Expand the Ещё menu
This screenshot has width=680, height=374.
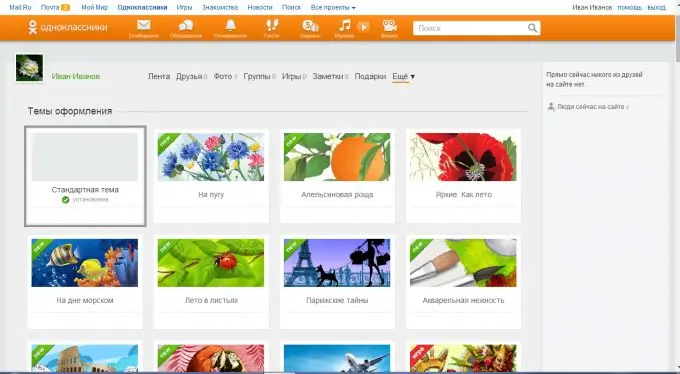(x=403, y=76)
